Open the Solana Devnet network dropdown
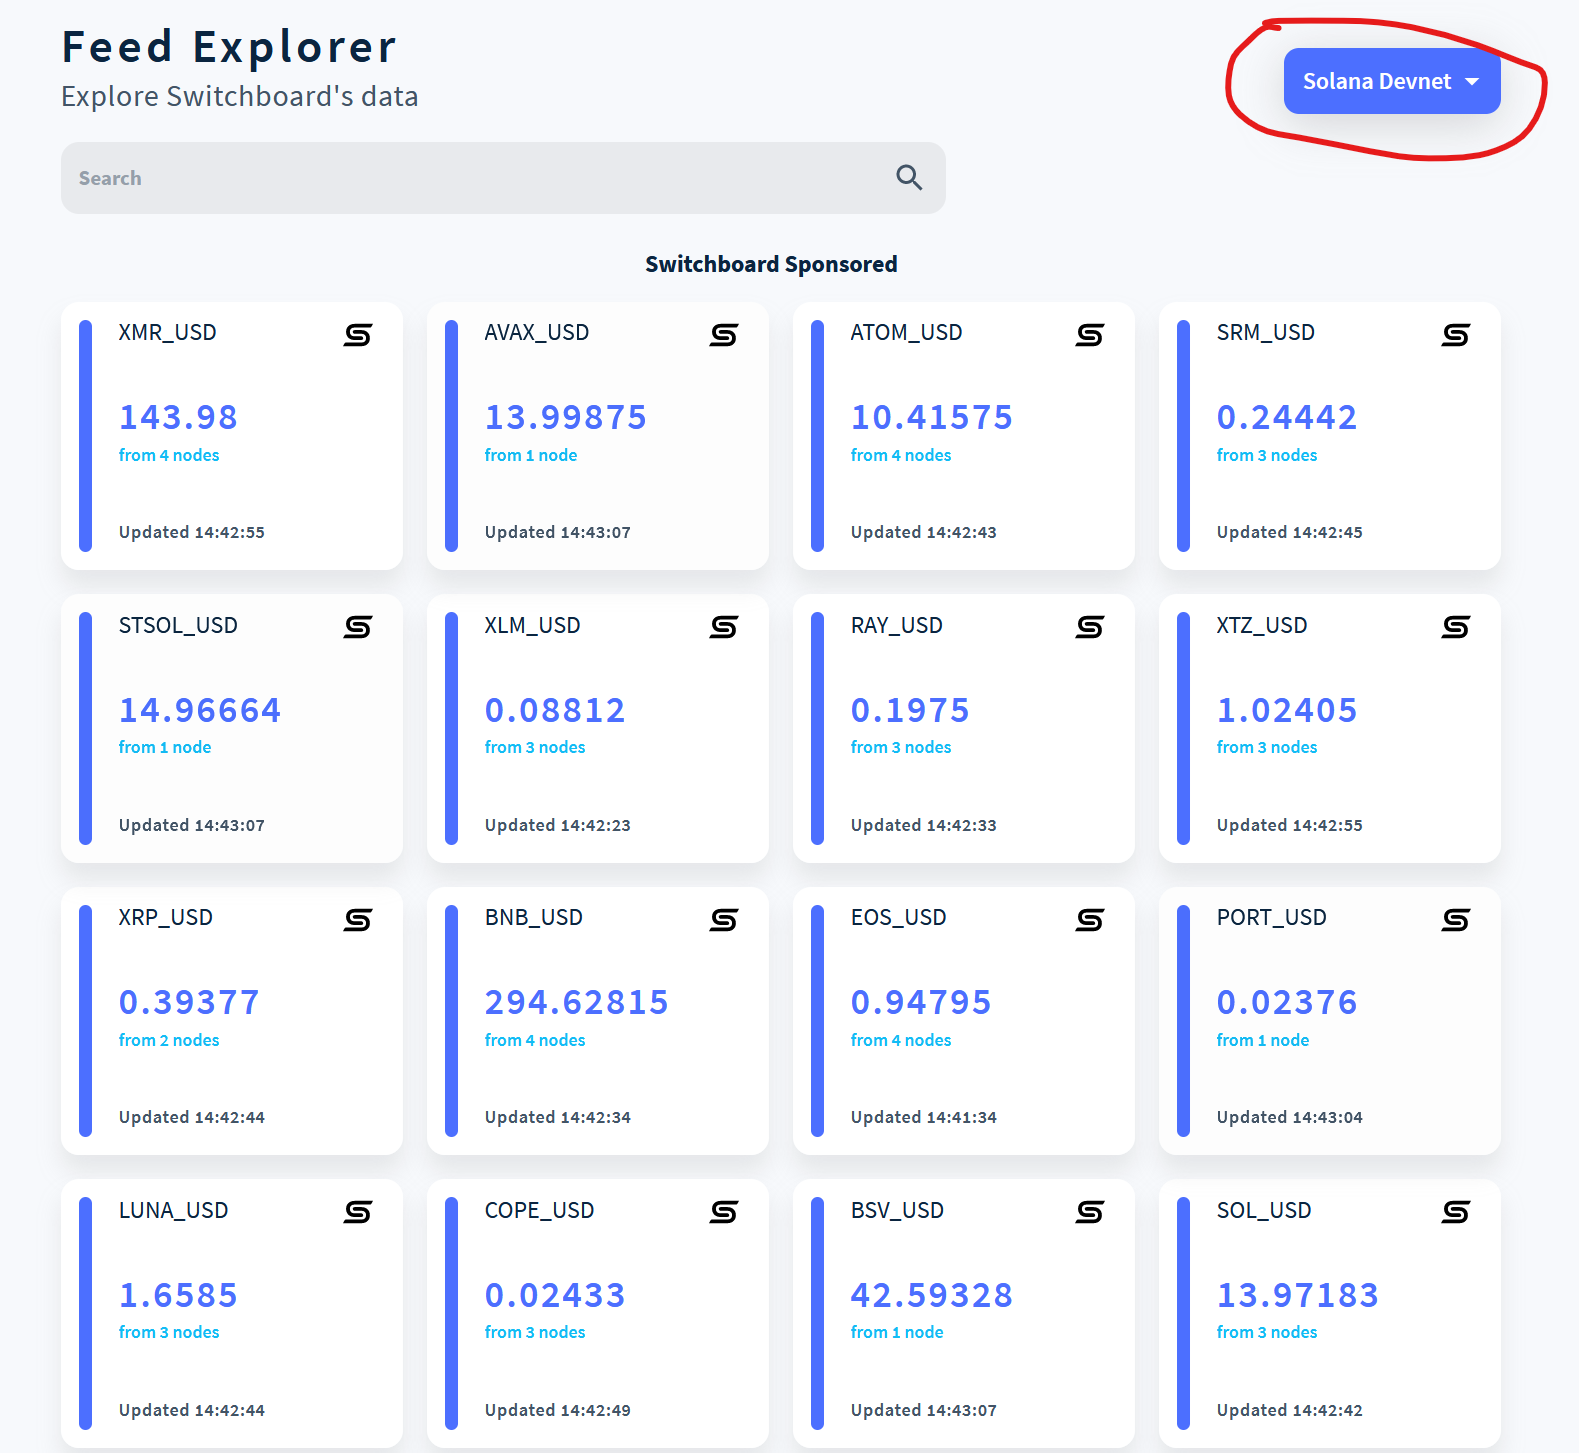Viewport: 1579px width, 1453px height. point(1392,81)
